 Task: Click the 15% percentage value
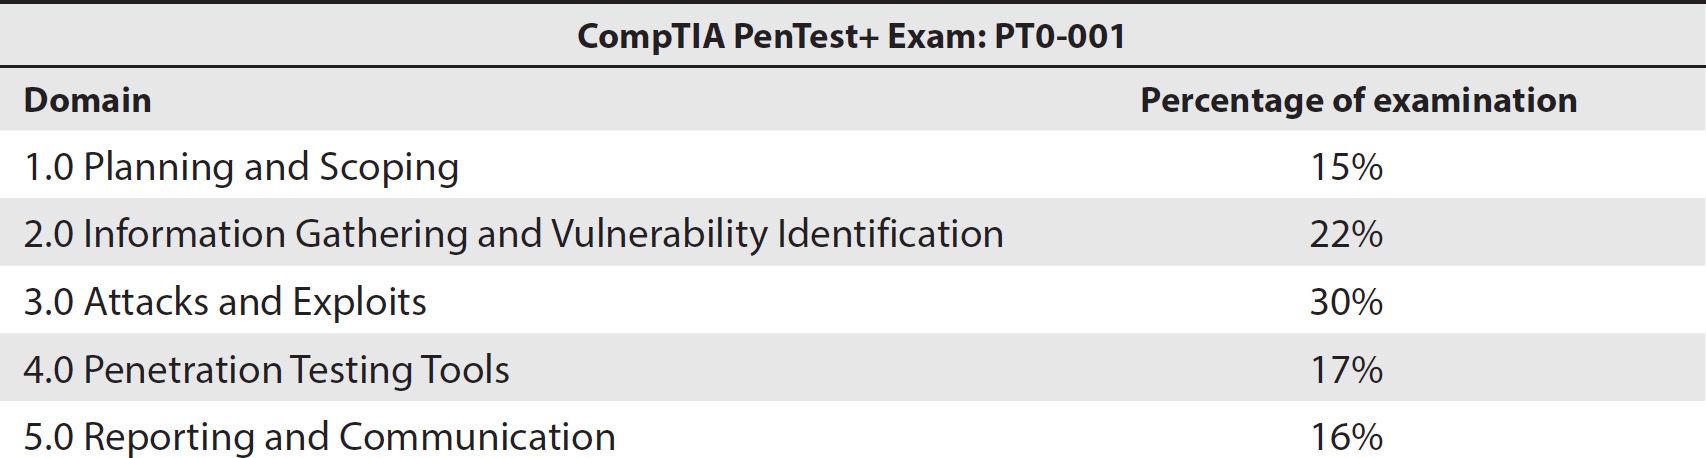tap(1346, 166)
